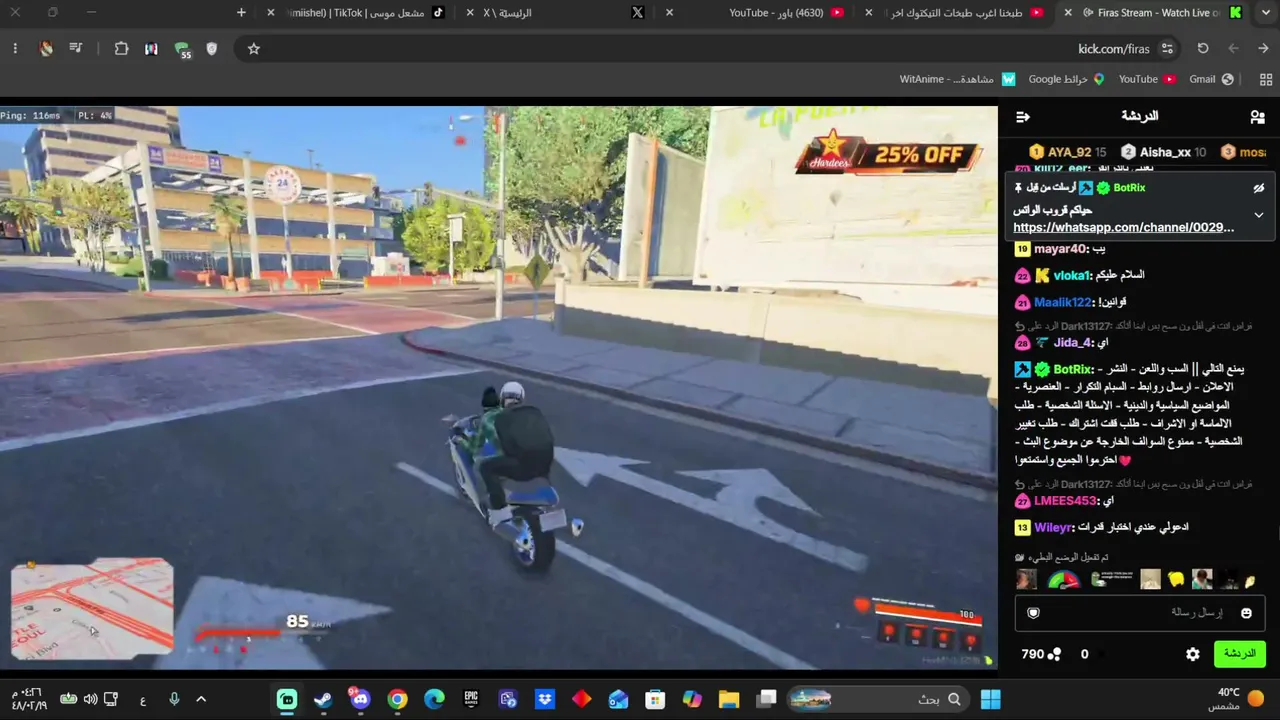
Task: Open the extension with 55 badge
Action: coord(182,49)
